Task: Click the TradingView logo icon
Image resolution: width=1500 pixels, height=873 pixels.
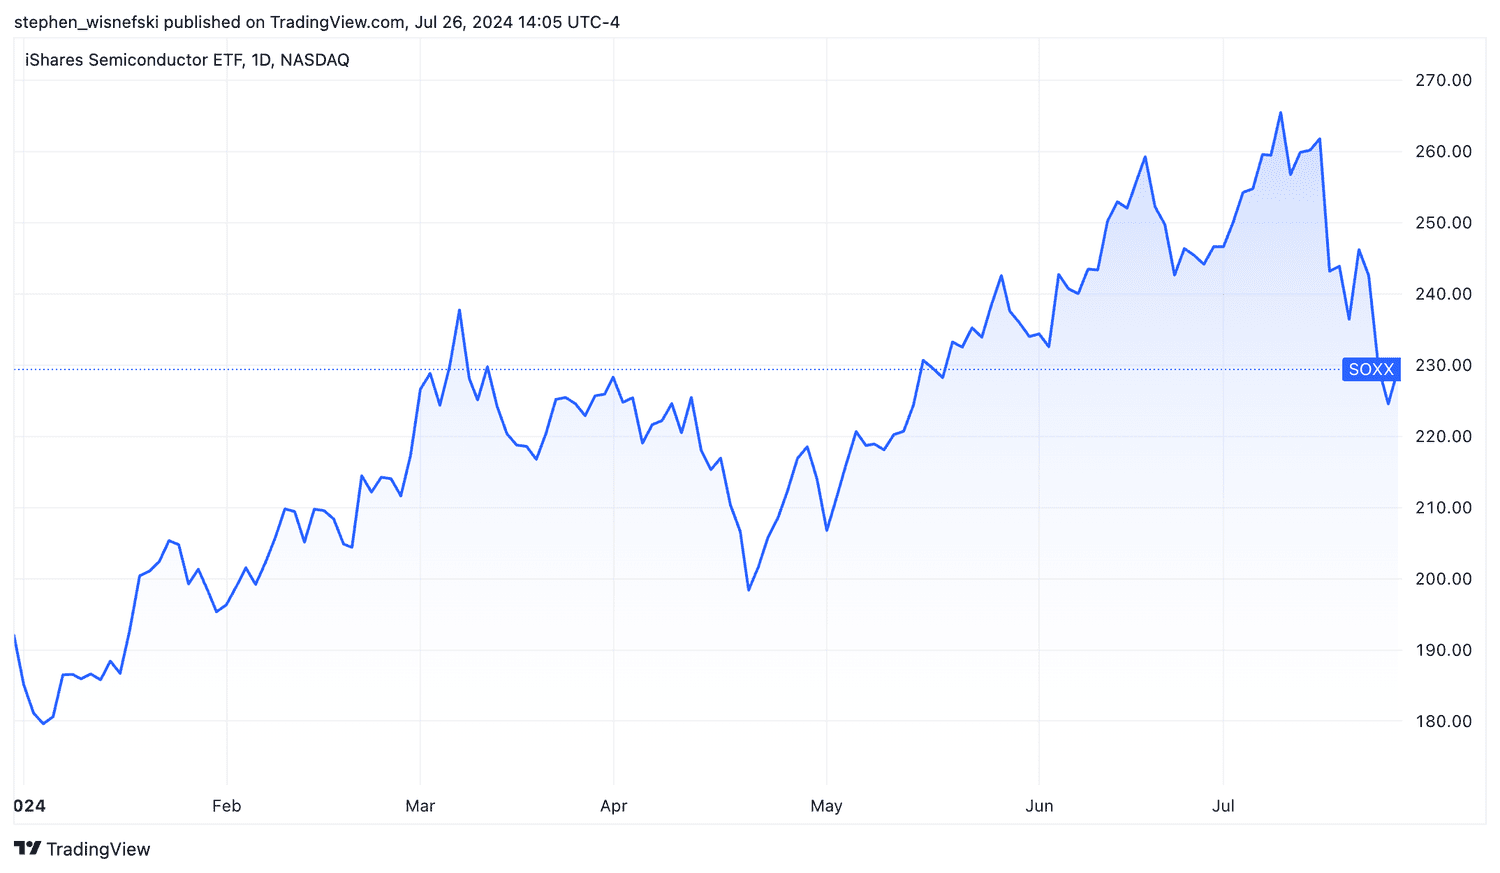Action: coord(28,849)
